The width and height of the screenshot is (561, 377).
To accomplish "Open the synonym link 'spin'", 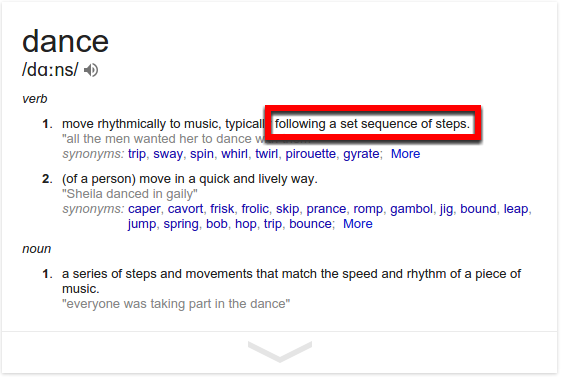I will (x=202, y=154).
